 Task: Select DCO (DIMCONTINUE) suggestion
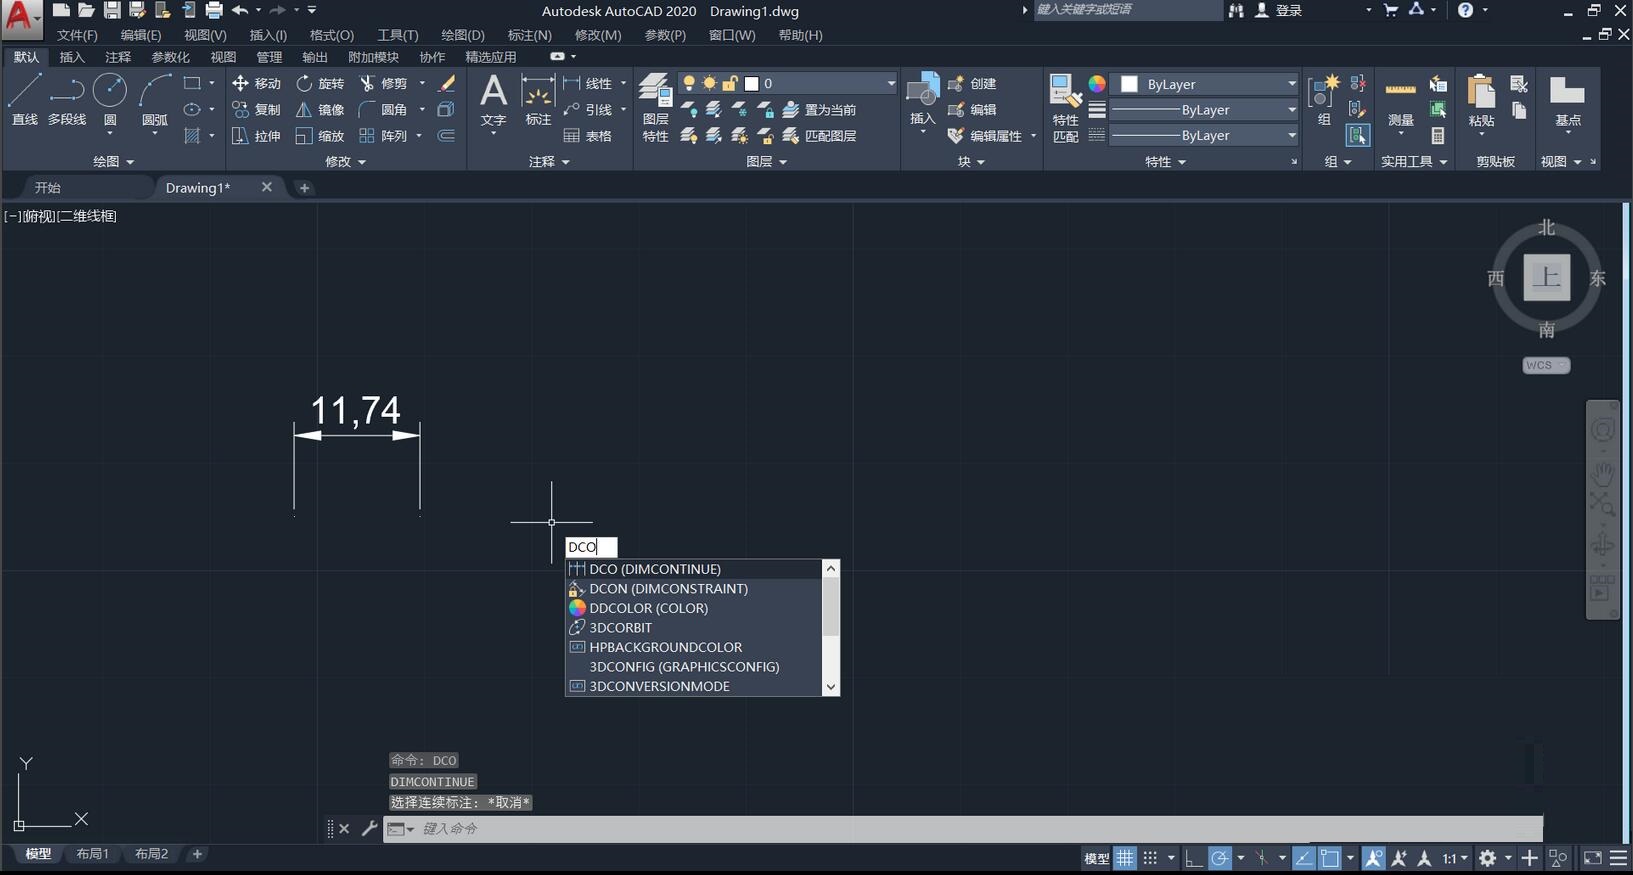tap(694, 569)
